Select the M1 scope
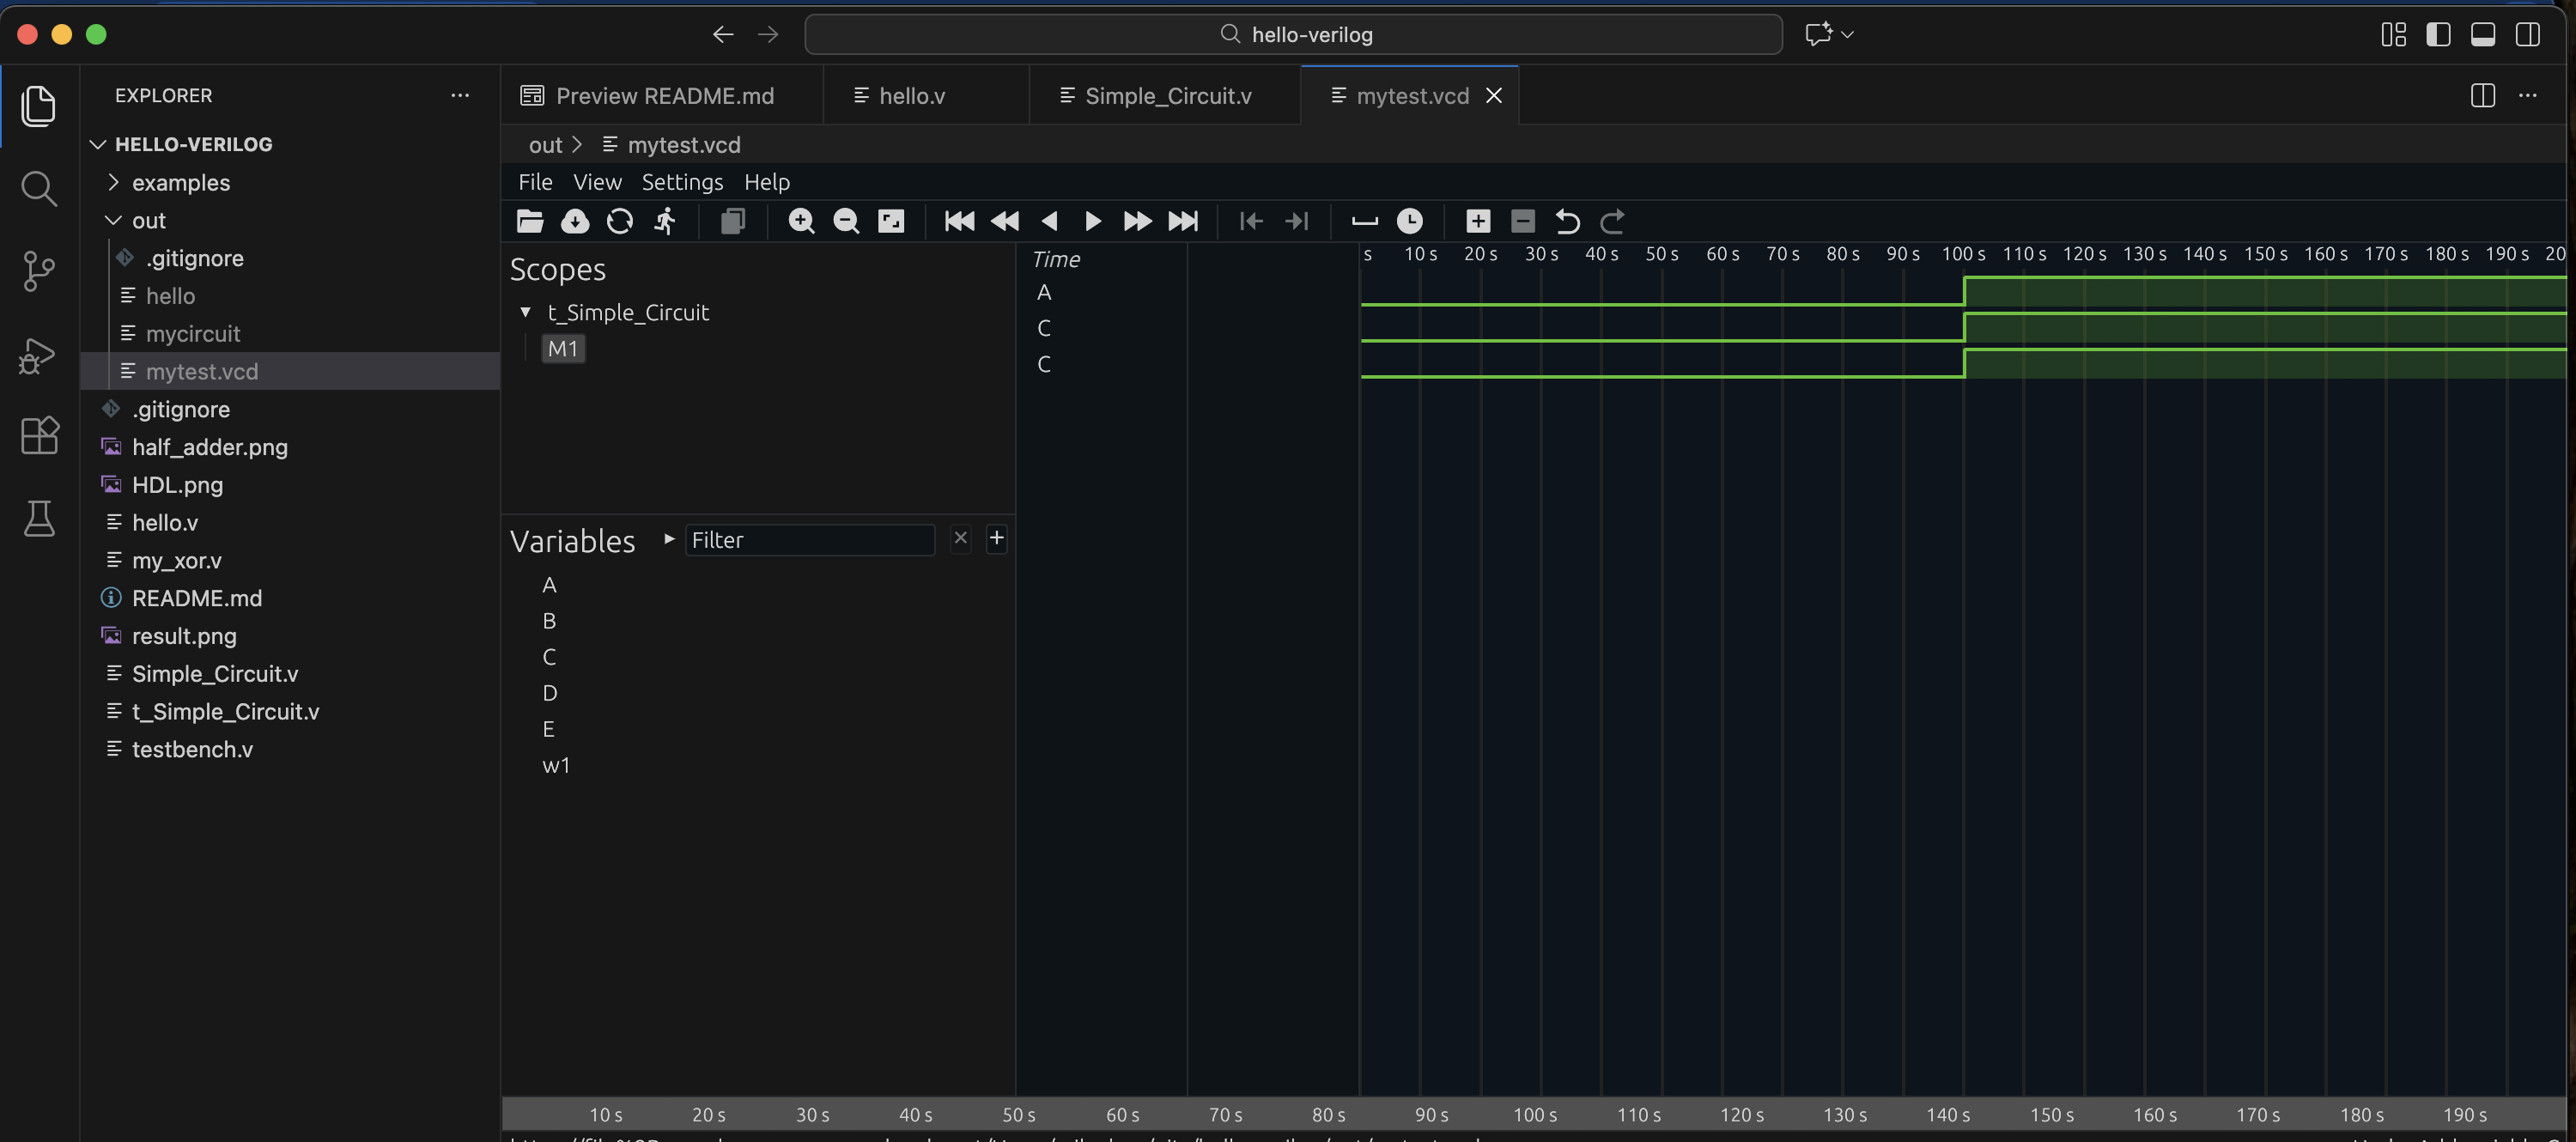This screenshot has height=1142, width=2576. click(563, 349)
